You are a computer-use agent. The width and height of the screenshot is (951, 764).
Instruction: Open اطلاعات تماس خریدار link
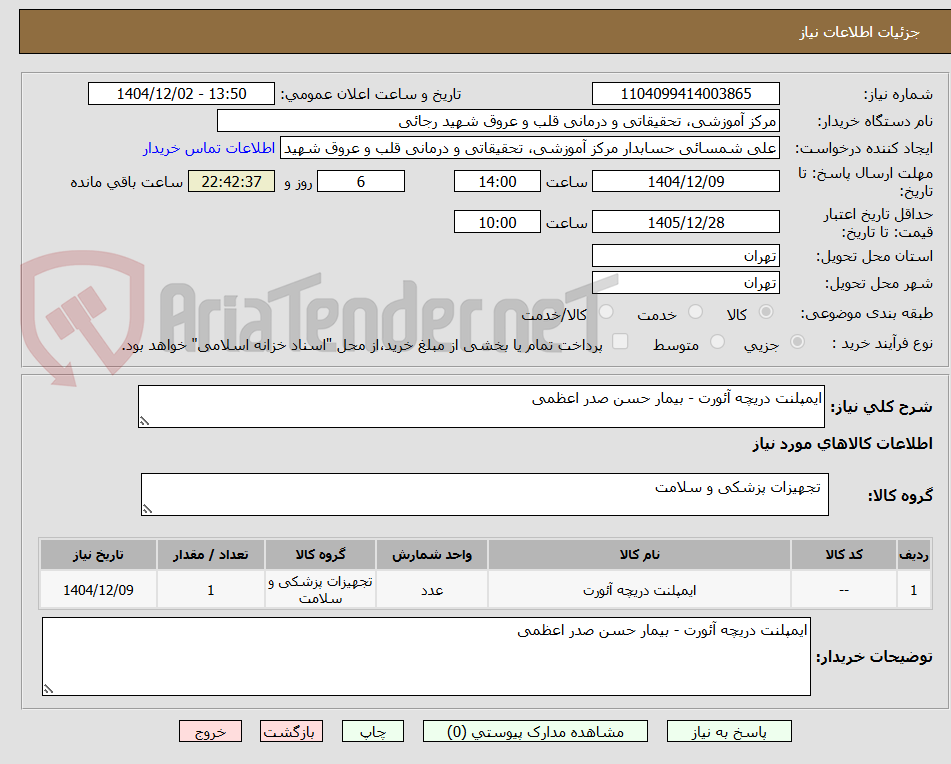click(209, 149)
